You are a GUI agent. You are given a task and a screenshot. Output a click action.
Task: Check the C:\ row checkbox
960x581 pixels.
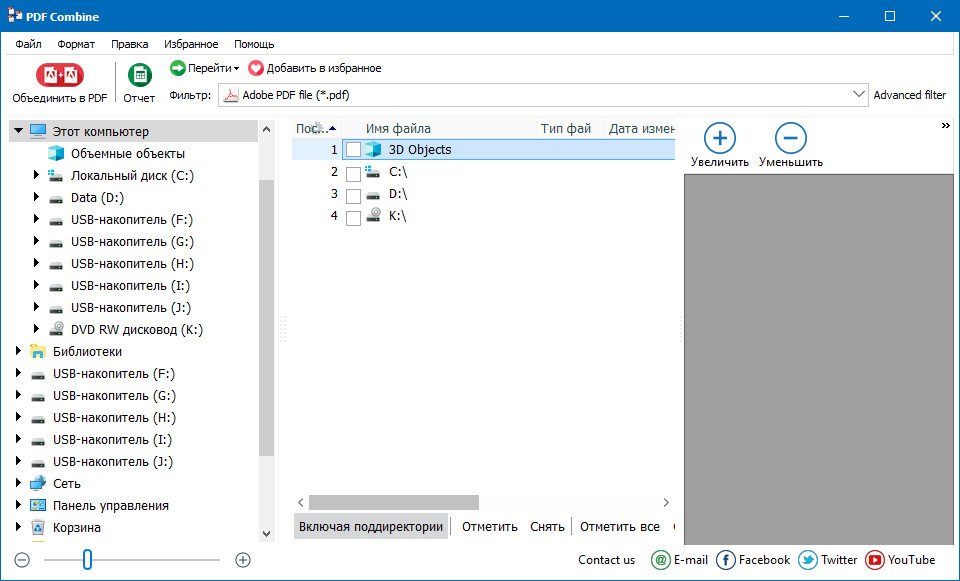point(353,174)
